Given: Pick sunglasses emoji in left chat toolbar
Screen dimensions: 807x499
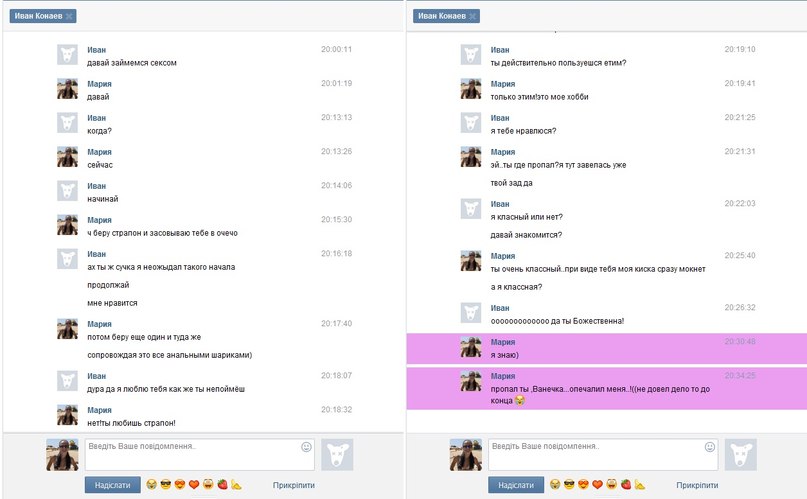Looking at the screenshot, I should (x=166, y=484).
